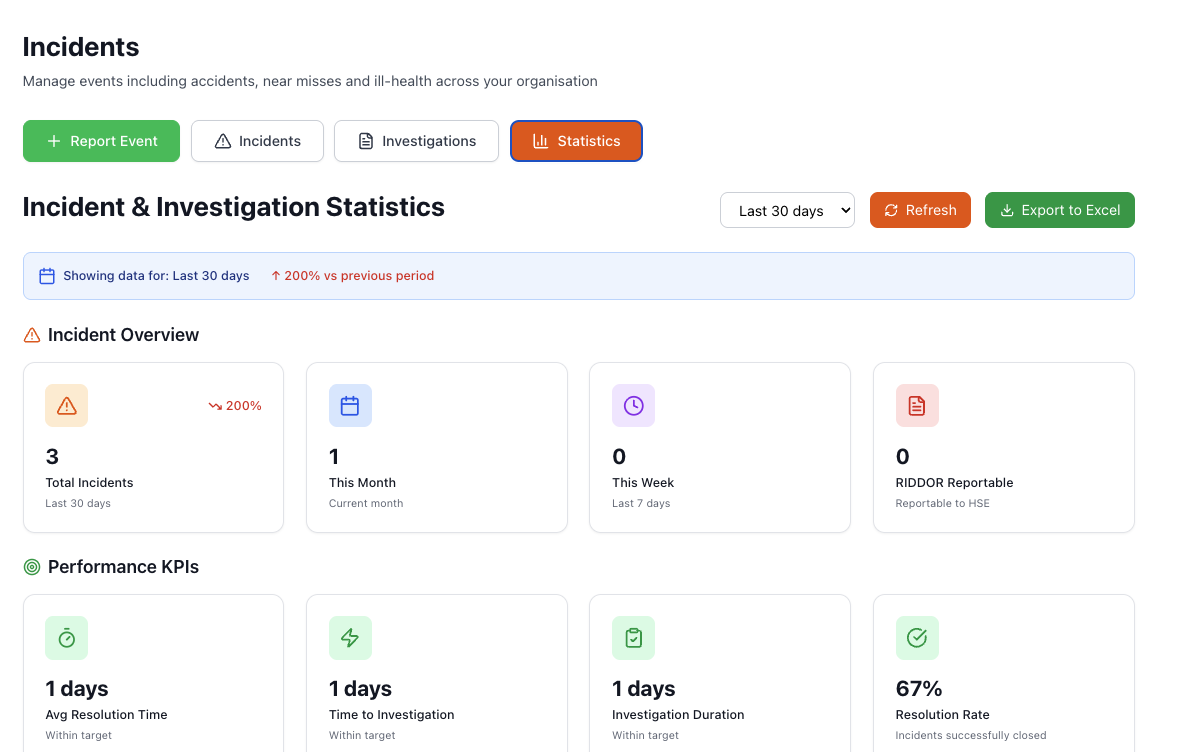The width and height of the screenshot is (1181, 752).
Task: Click the clock icon on This Week card
Action: point(633,405)
